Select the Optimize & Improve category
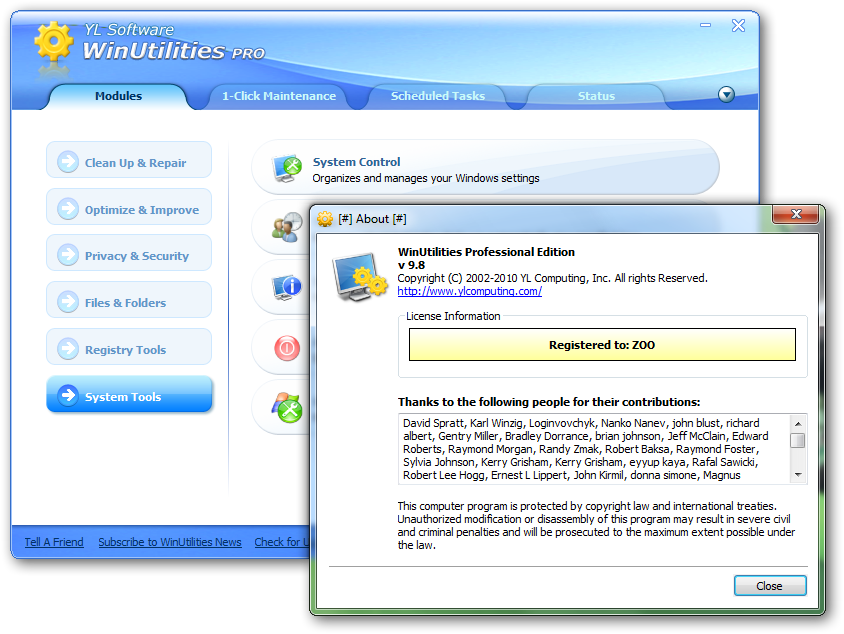Image resolution: width=844 pixels, height=634 pixels. tap(129, 207)
